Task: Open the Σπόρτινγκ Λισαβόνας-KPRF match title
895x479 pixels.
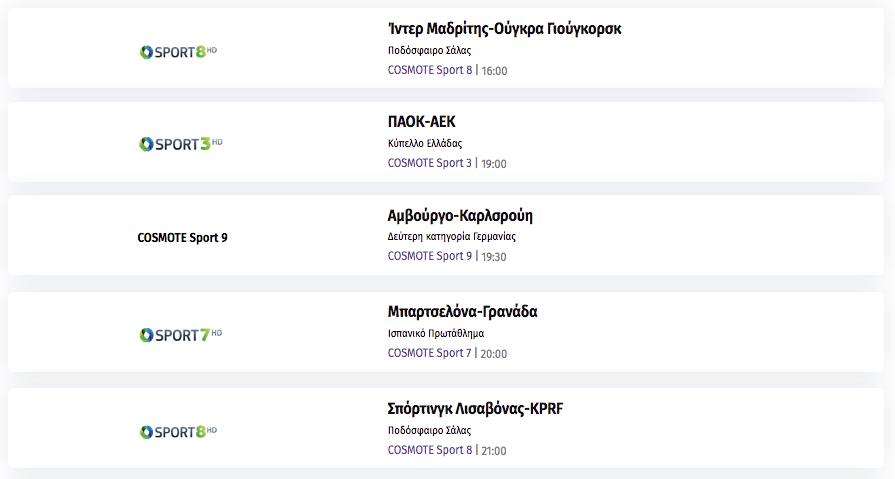Action: coord(475,409)
